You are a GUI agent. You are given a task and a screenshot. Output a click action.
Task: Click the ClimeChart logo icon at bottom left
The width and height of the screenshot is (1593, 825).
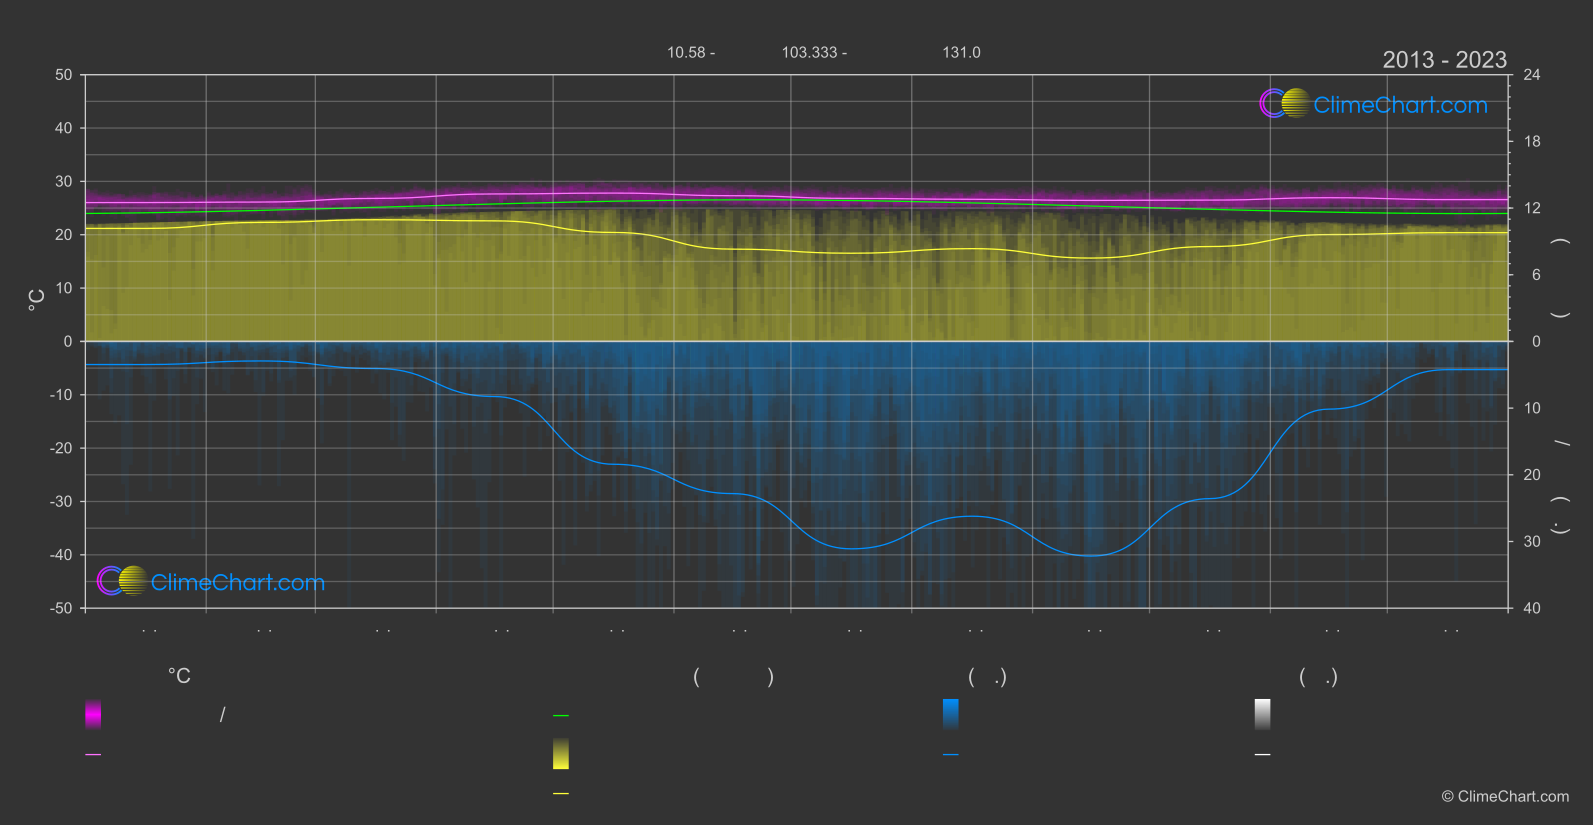point(122,581)
